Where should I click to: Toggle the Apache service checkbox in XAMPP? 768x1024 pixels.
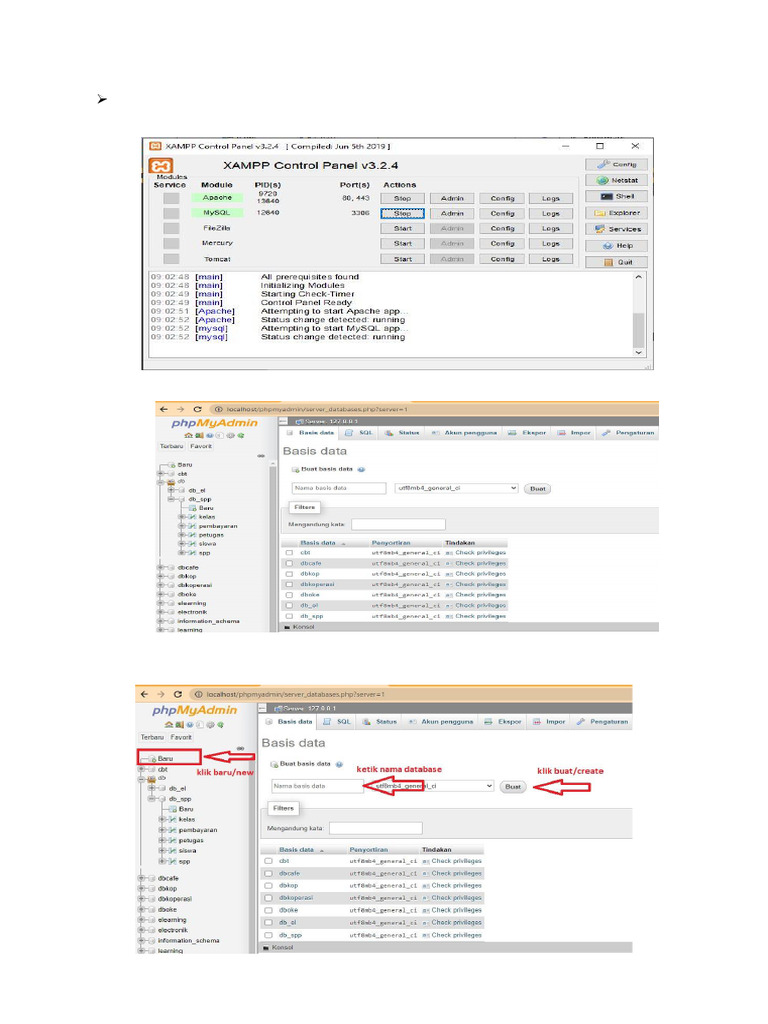coord(171,198)
